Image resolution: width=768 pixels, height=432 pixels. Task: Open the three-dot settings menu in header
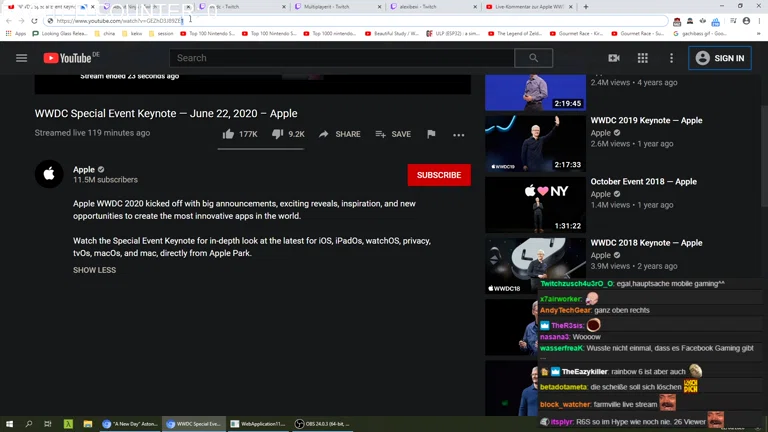[671, 58]
